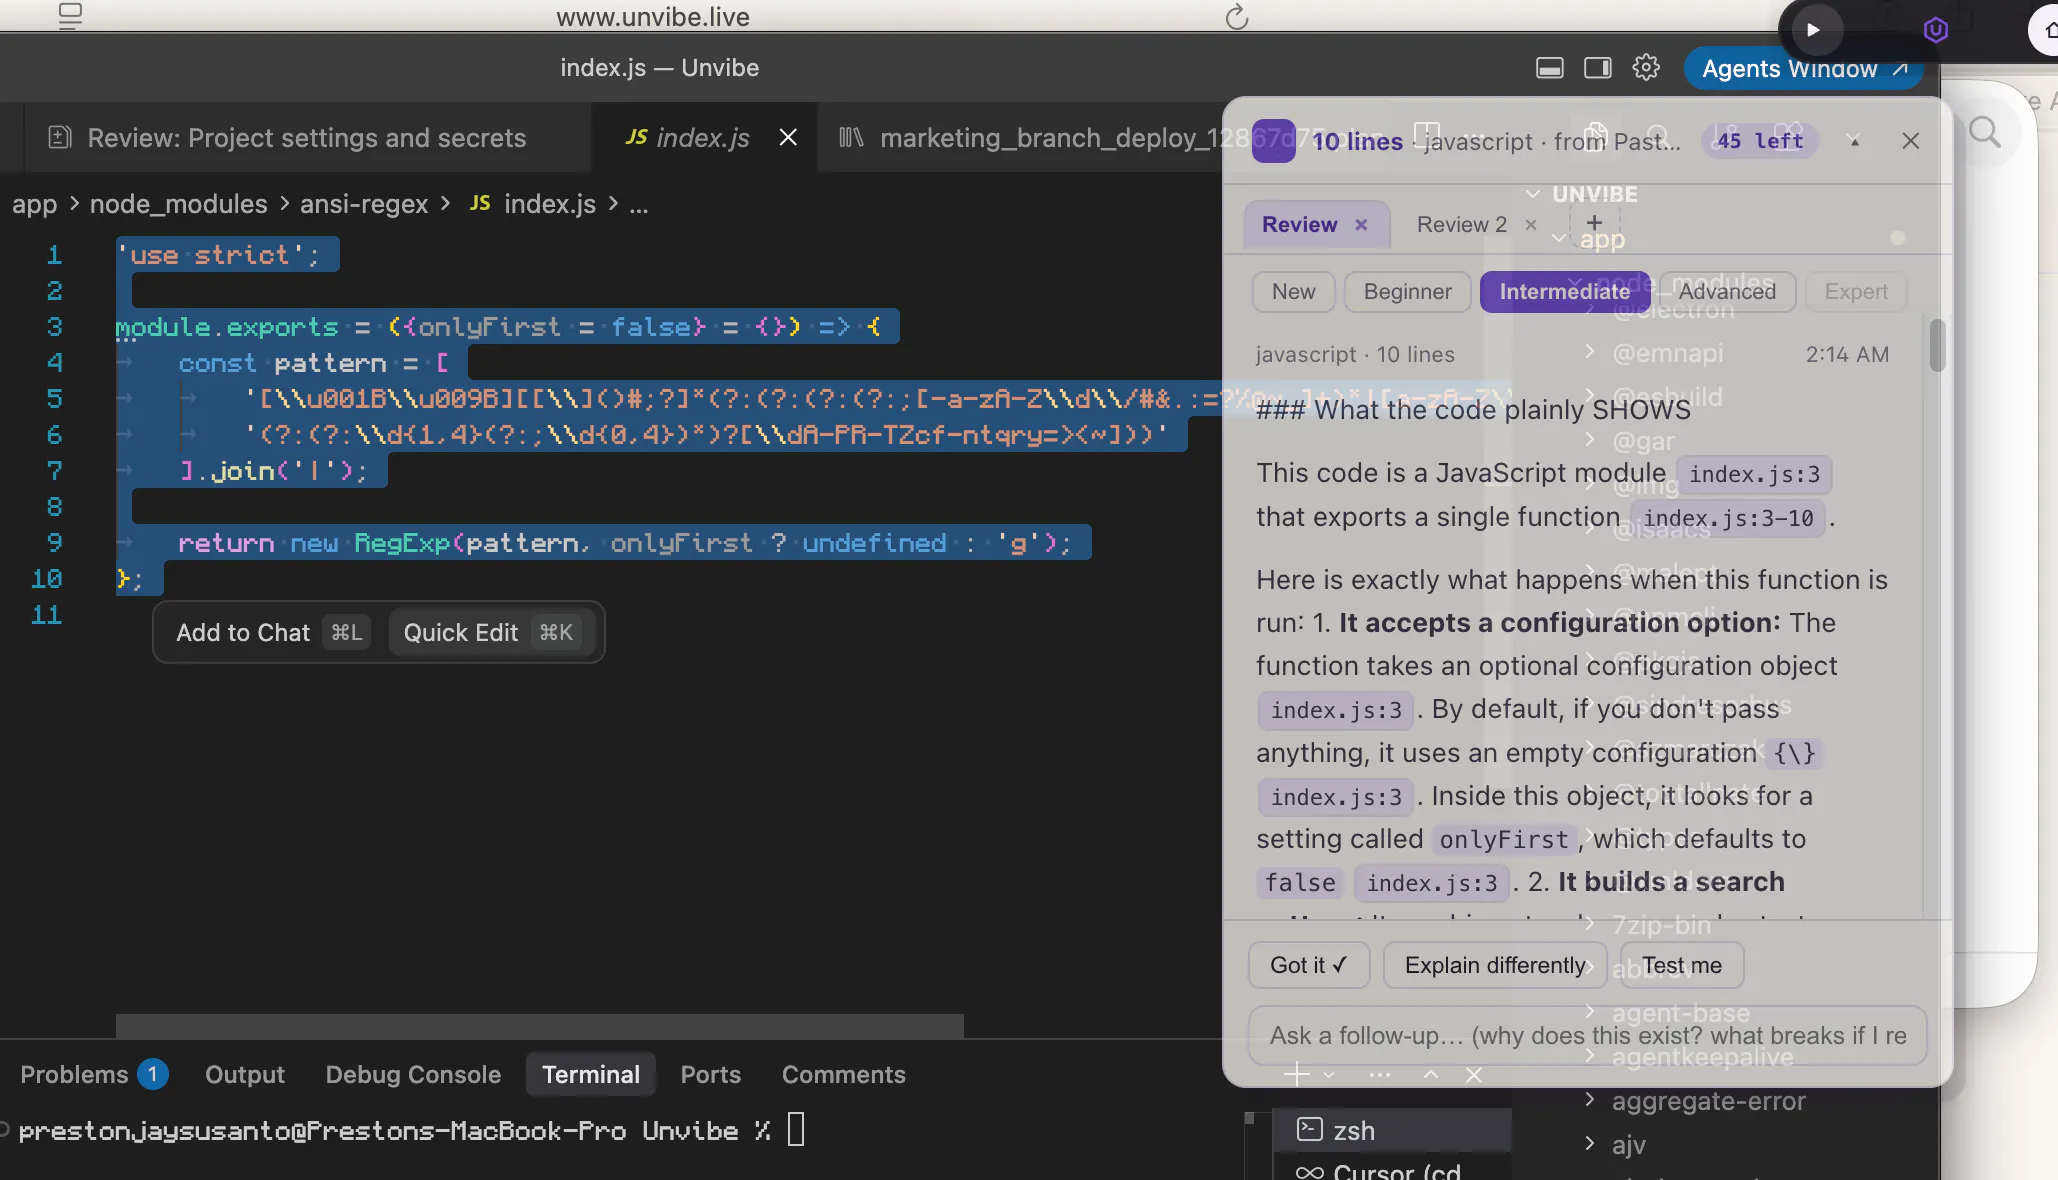Open the app breadcrumb segment
This screenshot has height=1180, width=2058.
pos(34,204)
